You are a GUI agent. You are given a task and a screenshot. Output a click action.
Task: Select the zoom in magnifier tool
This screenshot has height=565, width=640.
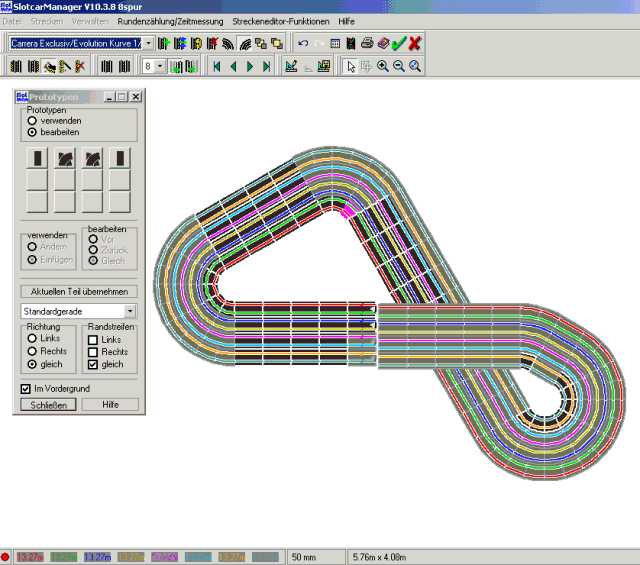coord(383,67)
